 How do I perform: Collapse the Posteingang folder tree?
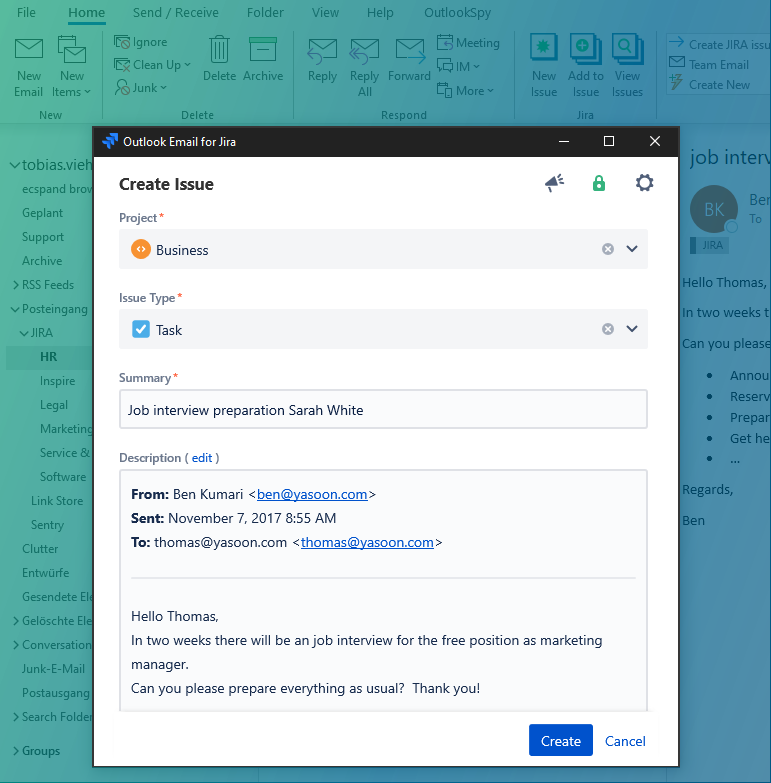(15, 309)
